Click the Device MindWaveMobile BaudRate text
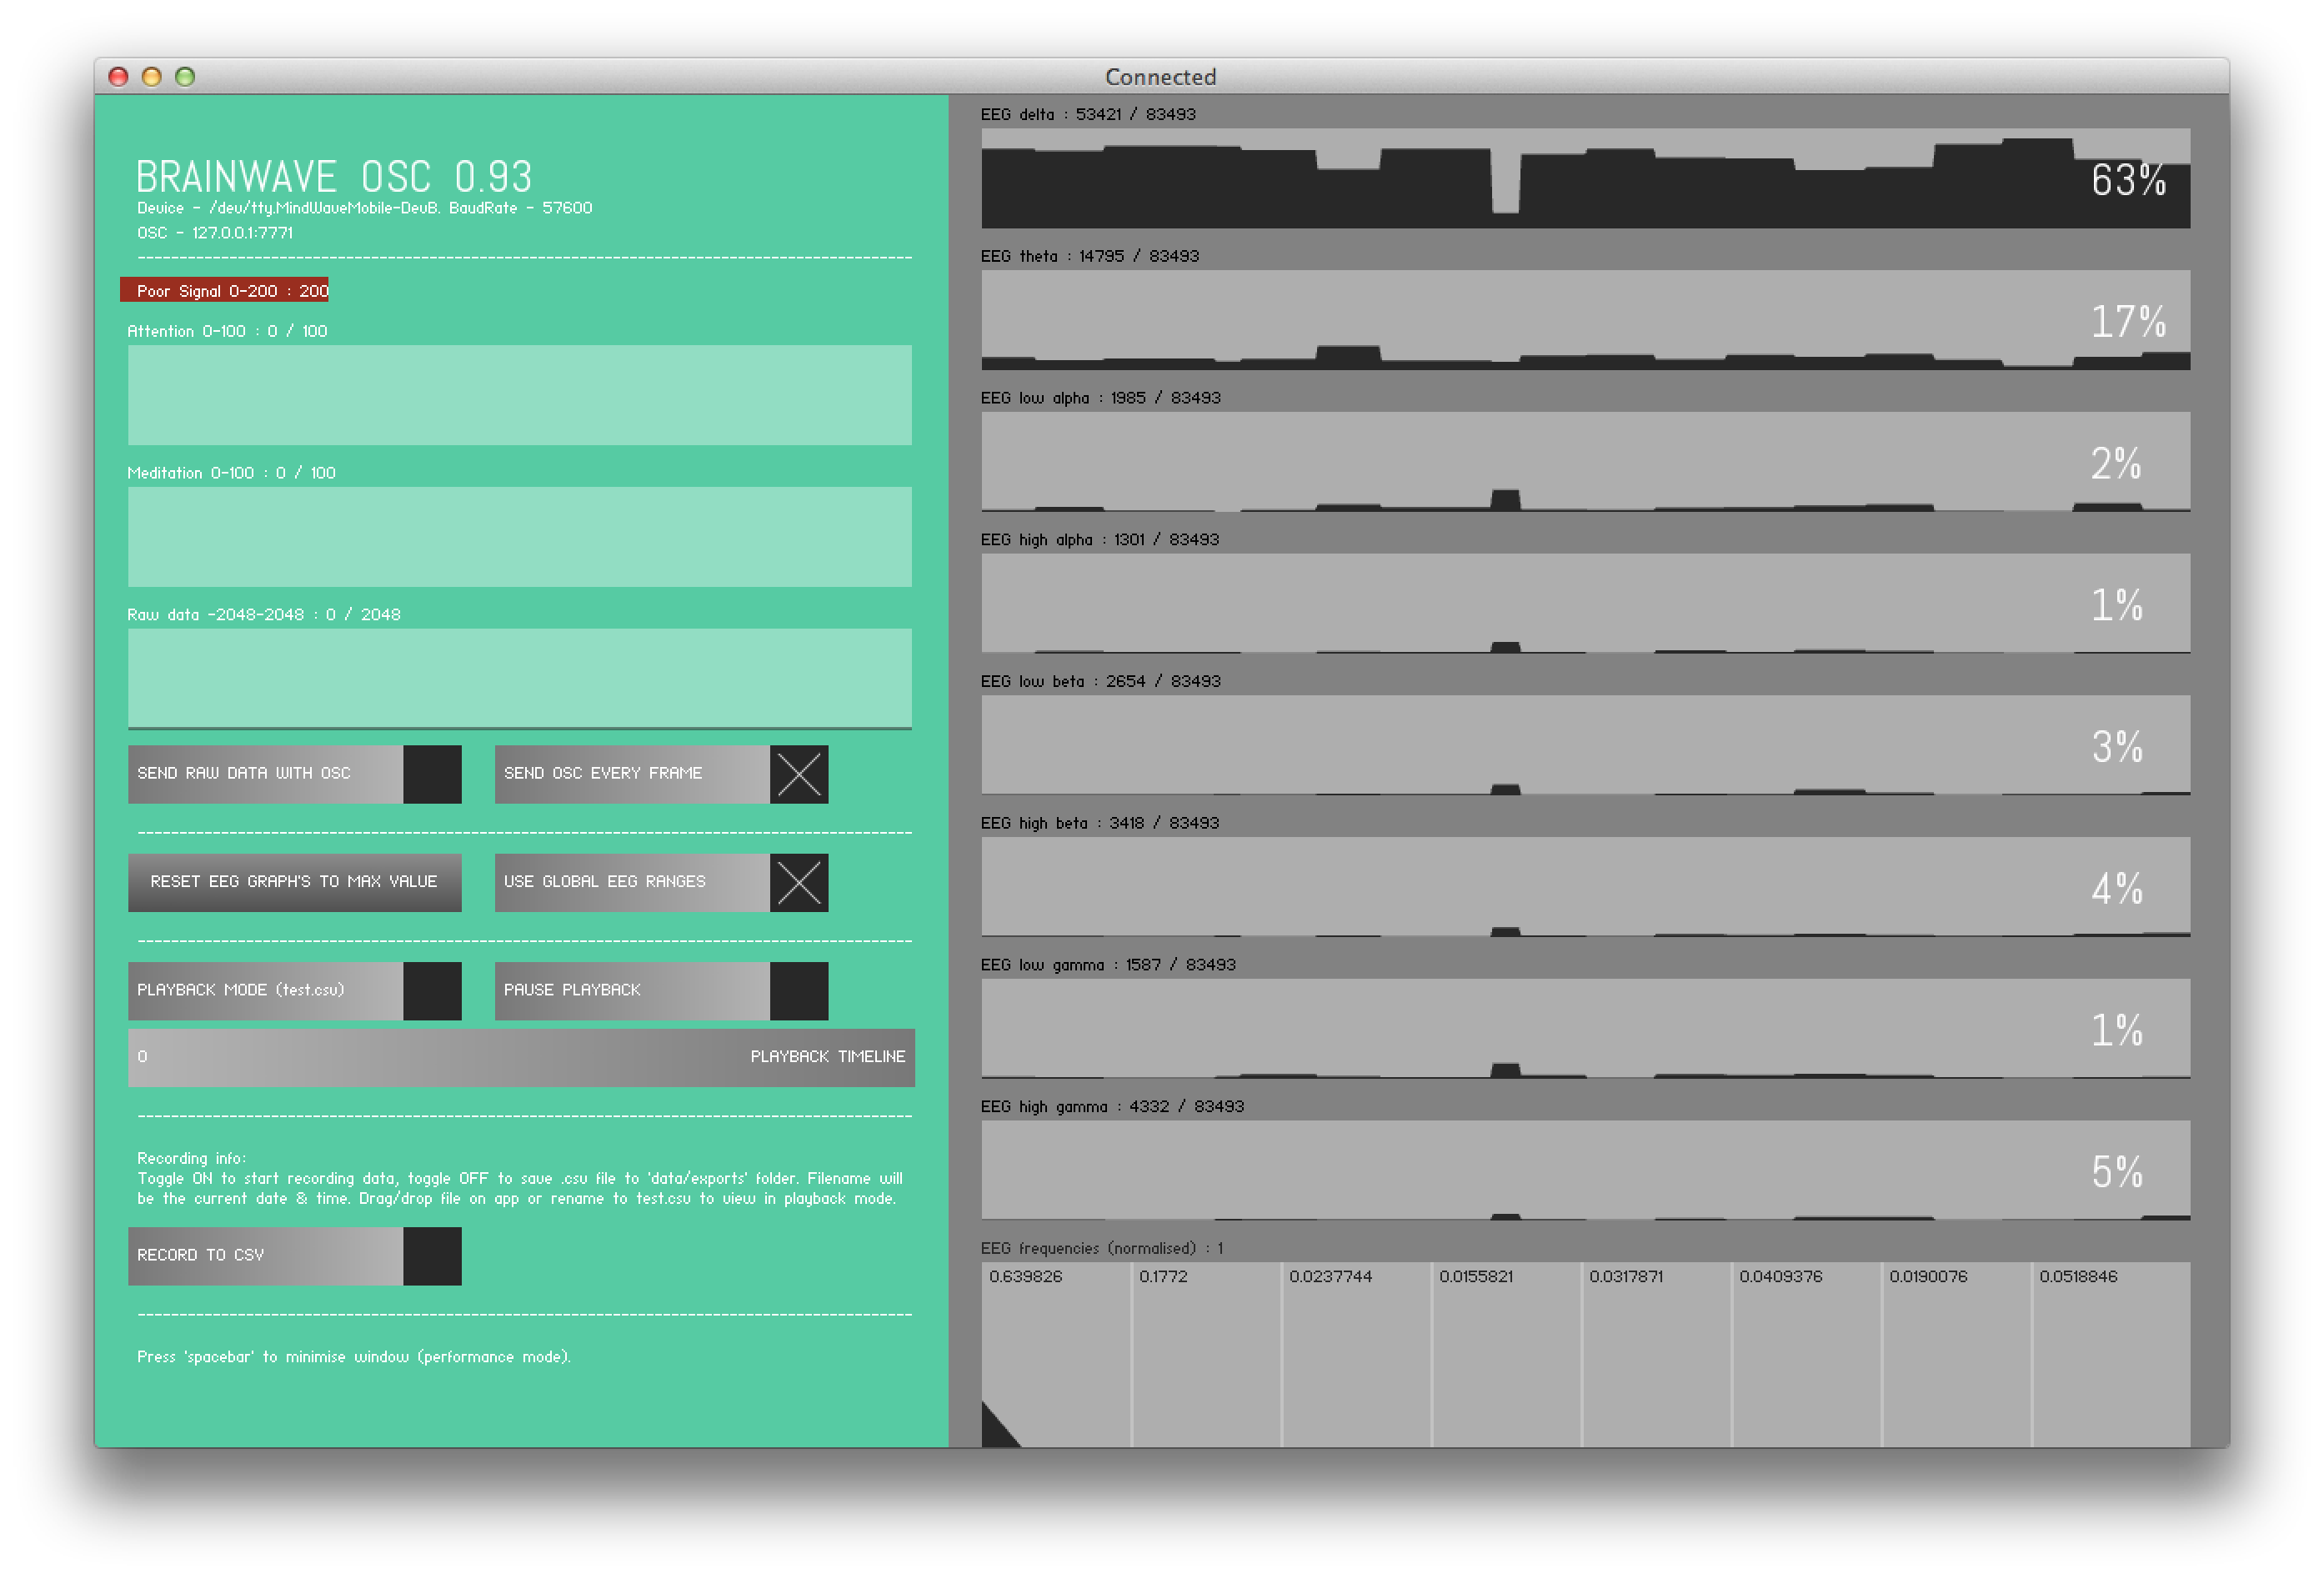 (x=365, y=208)
